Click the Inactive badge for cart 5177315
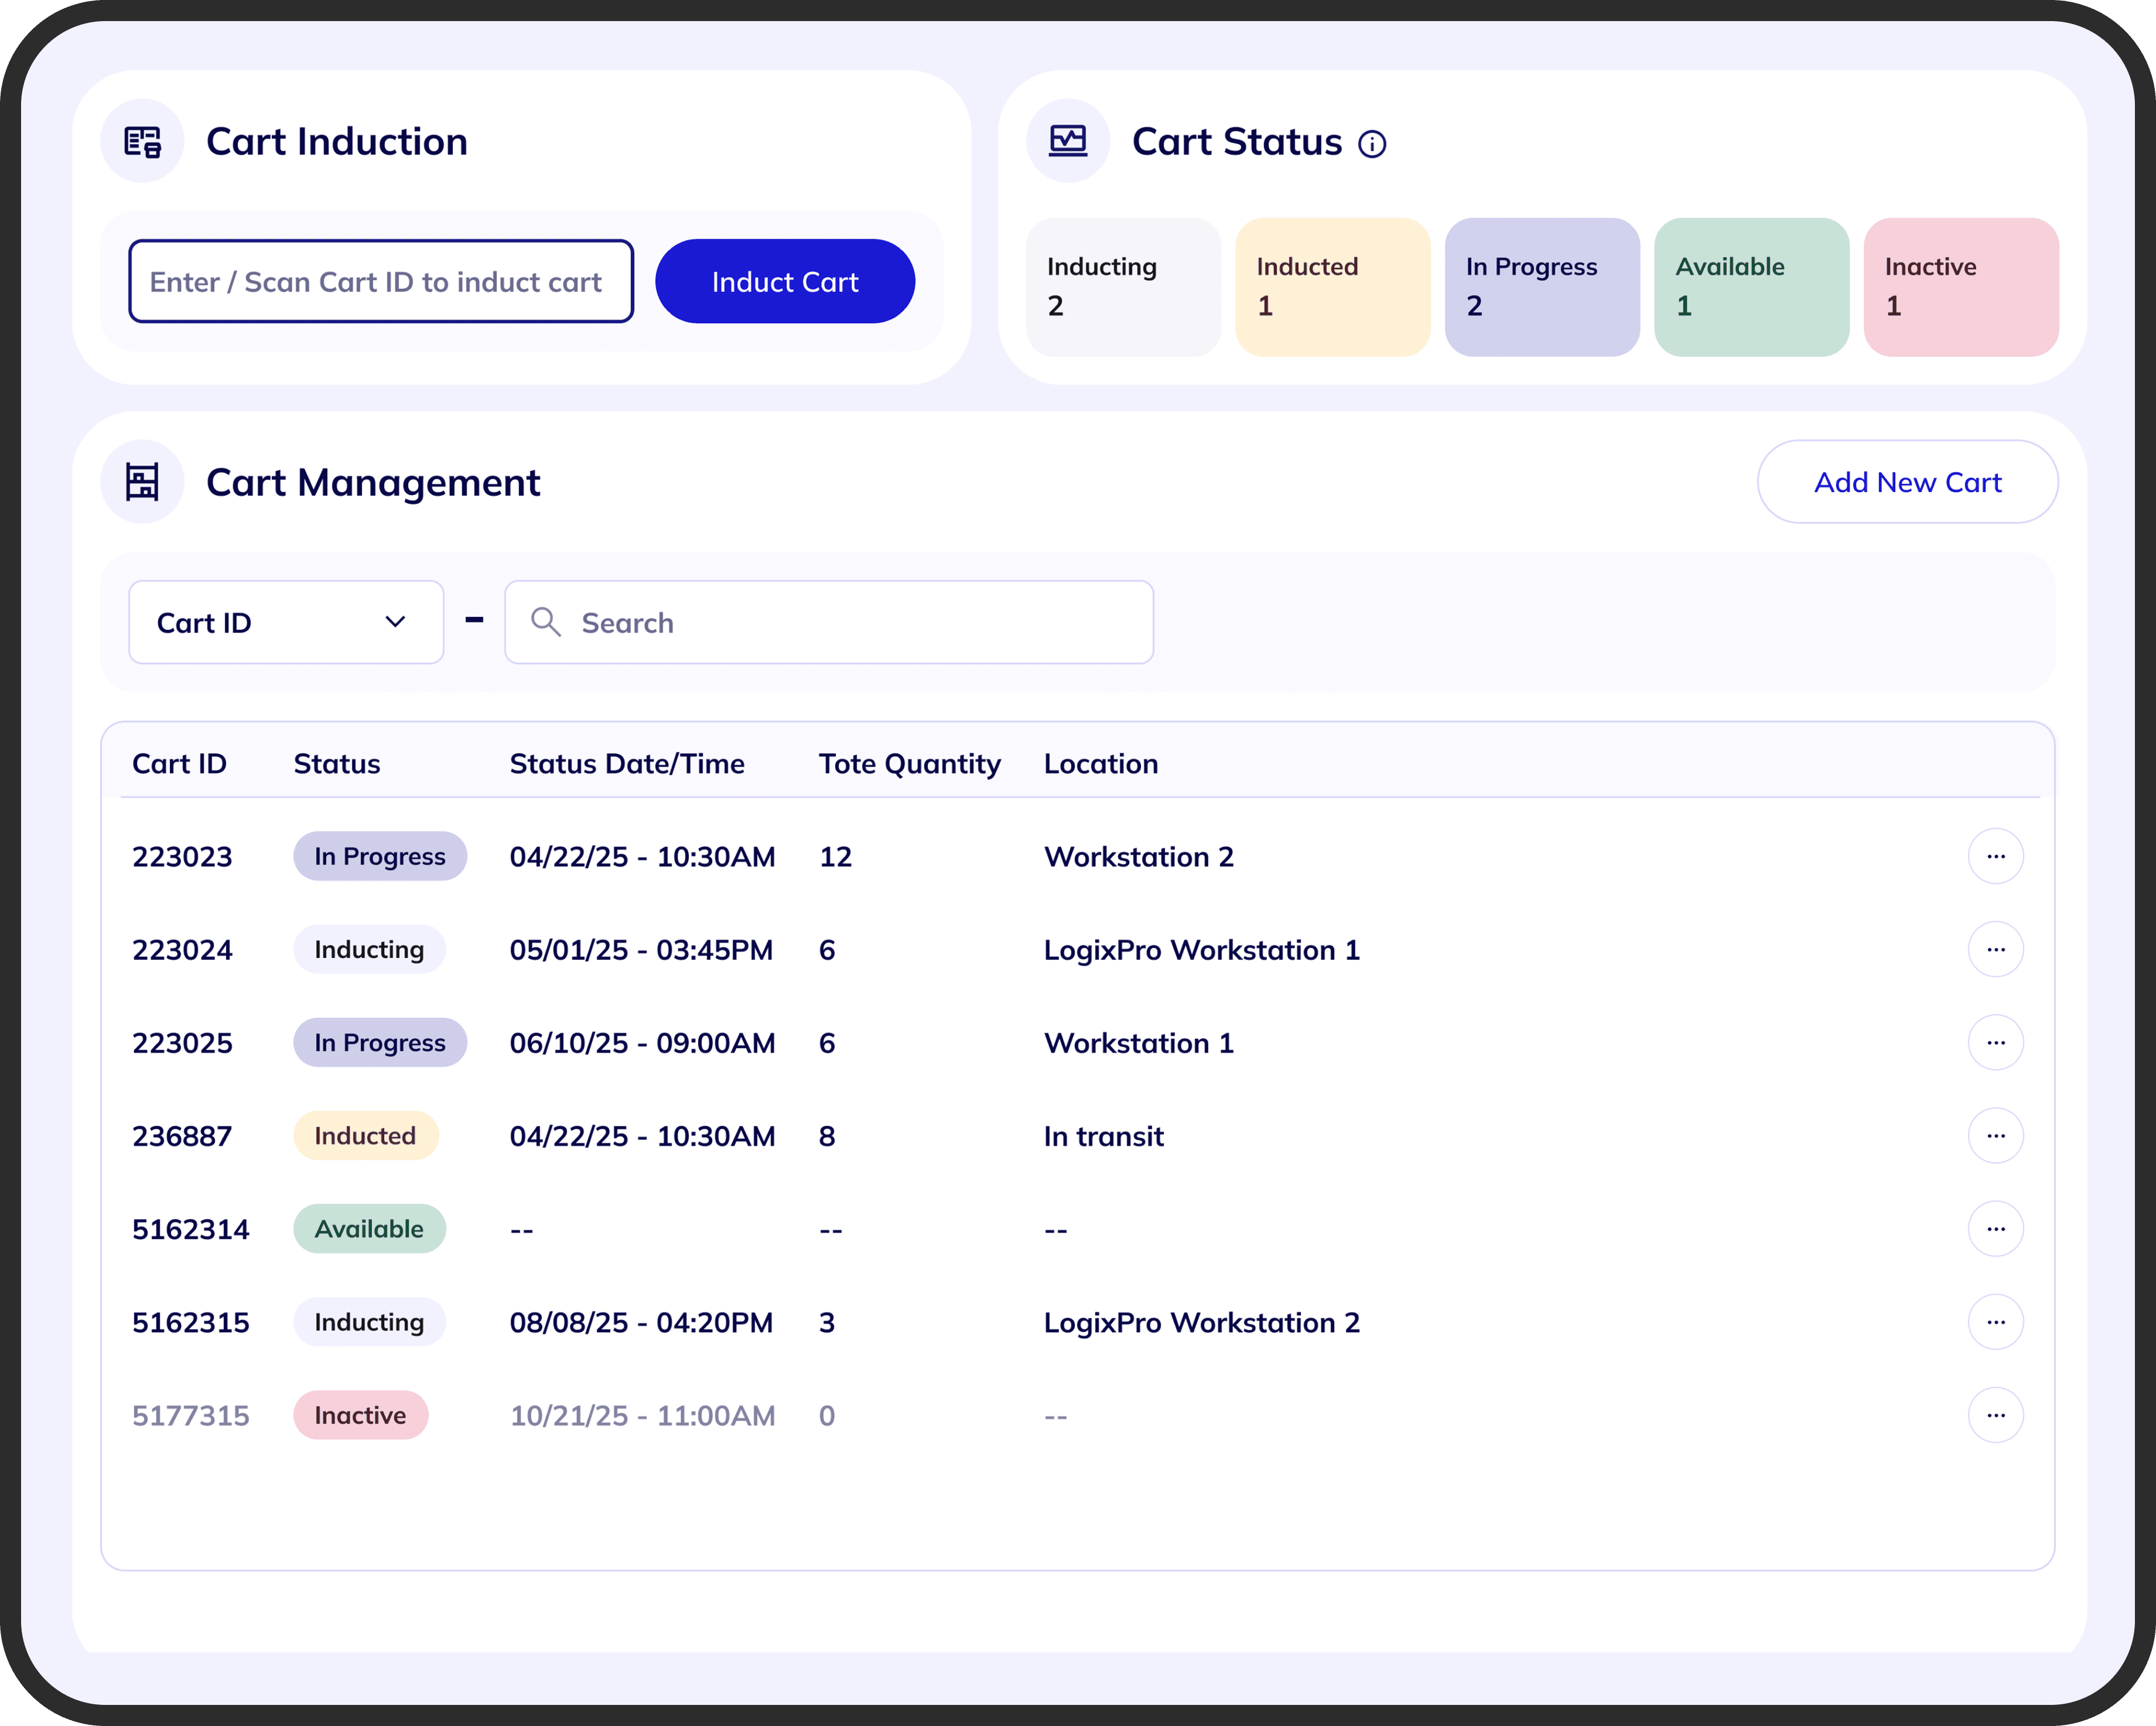The width and height of the screenshot is (2156, 1726). [x=360, y=1415]
